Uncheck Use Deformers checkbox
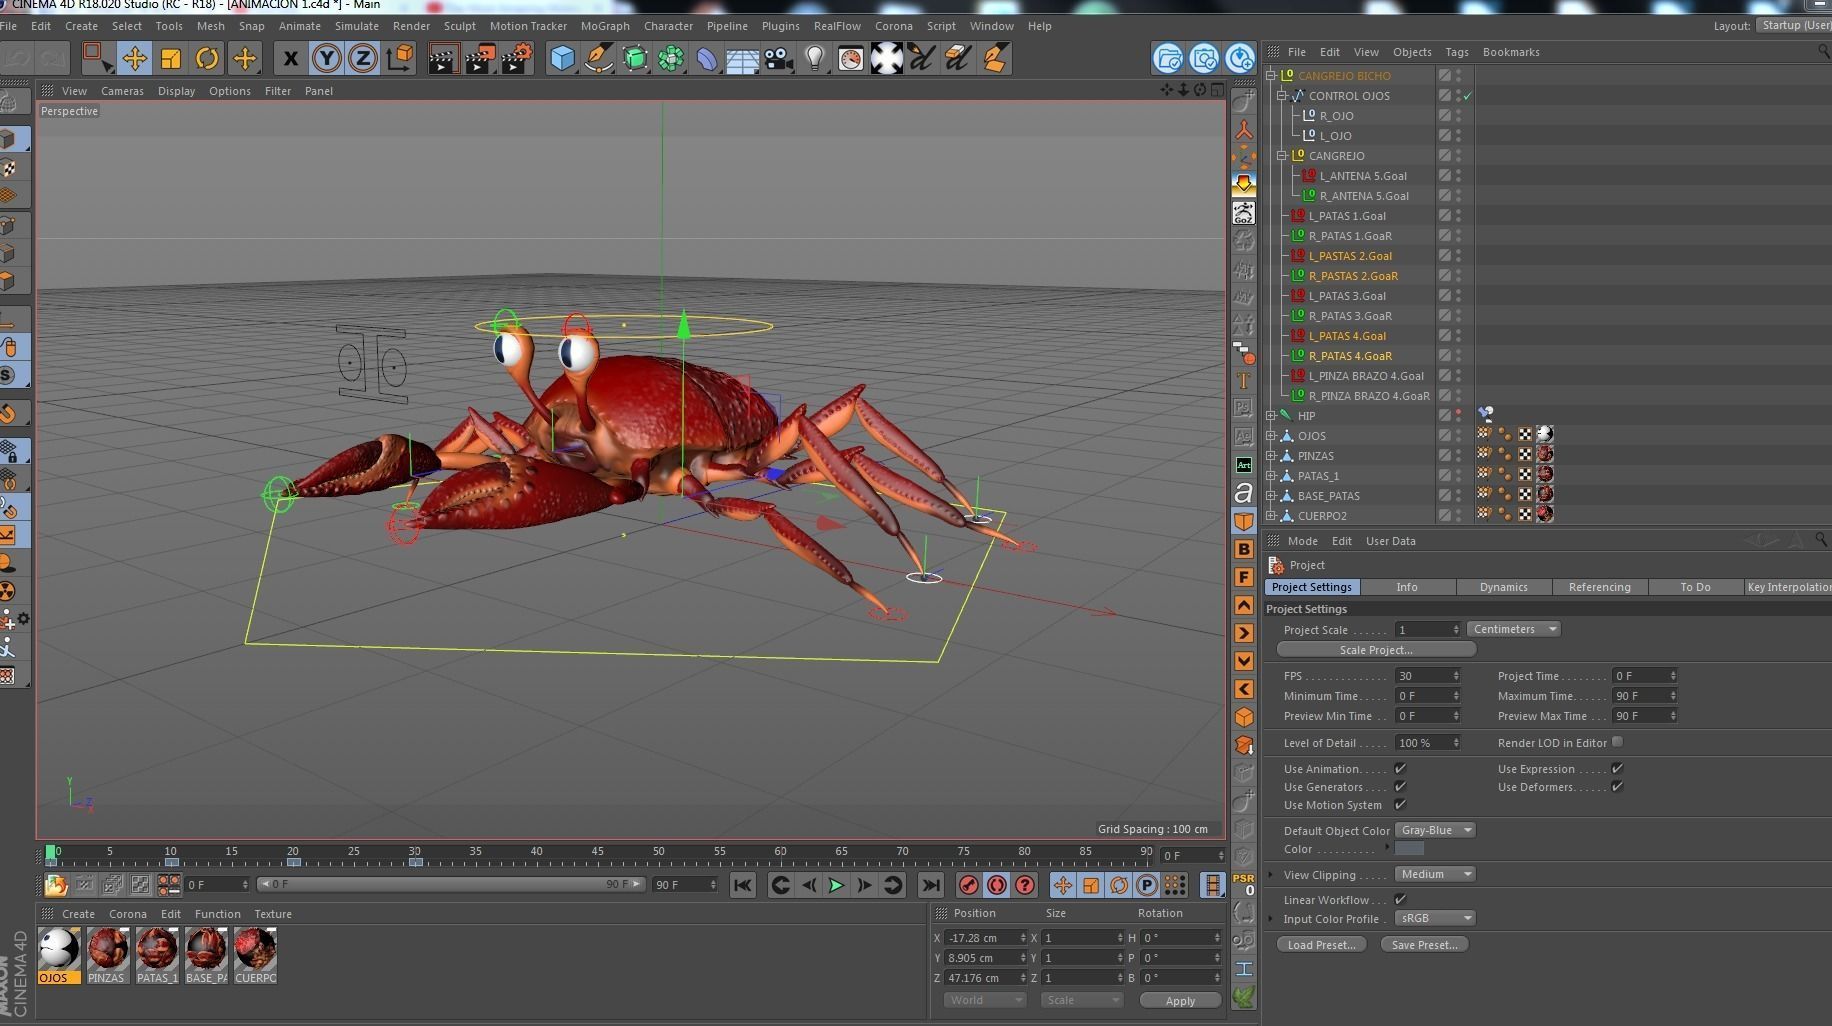This screenshot has width=1832, height=1026. [1617, 786]
